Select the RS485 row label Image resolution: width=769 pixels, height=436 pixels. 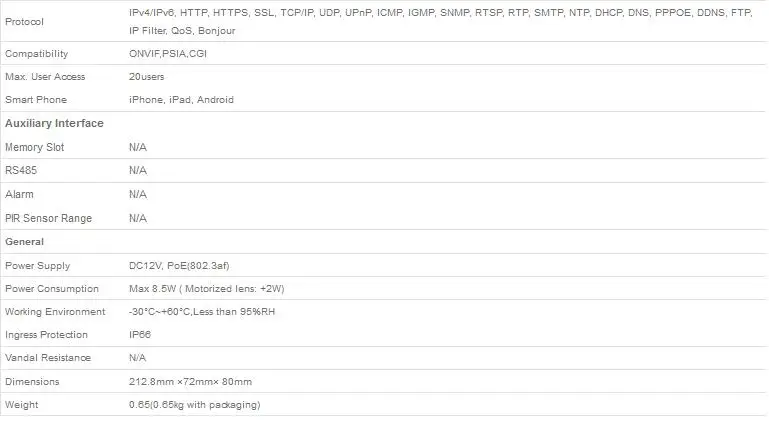[x=21, y=170]
